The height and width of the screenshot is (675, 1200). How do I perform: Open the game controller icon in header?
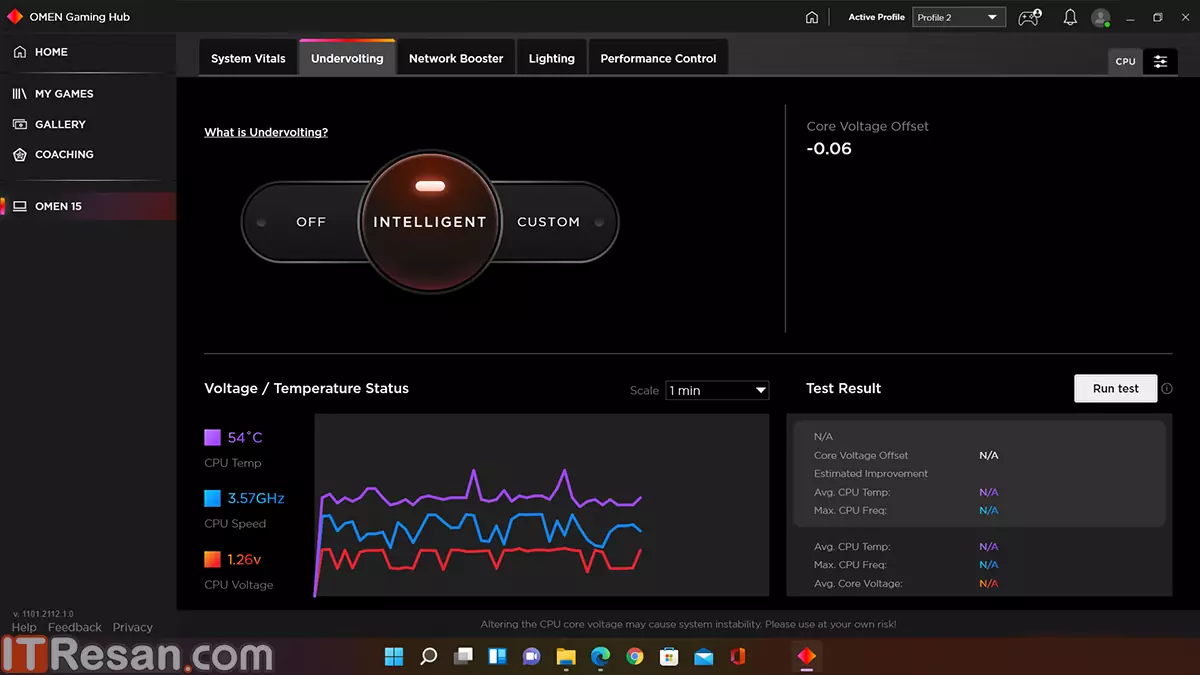[x=1028, y=17]
